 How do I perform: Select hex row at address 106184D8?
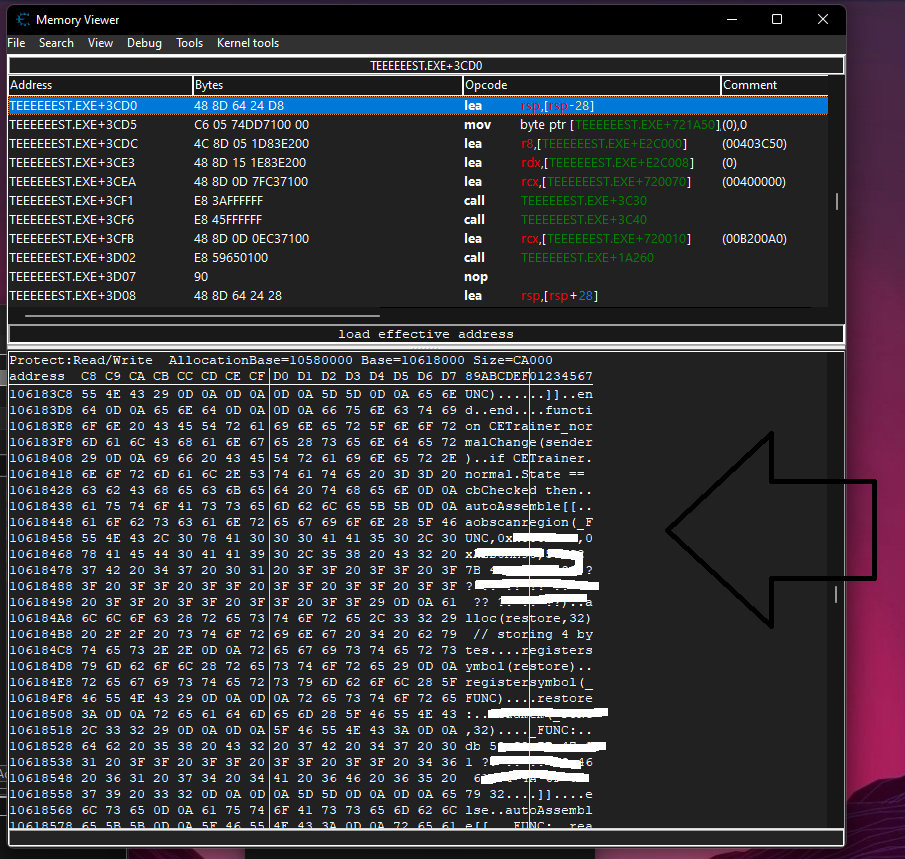click(x=301, y=666)
